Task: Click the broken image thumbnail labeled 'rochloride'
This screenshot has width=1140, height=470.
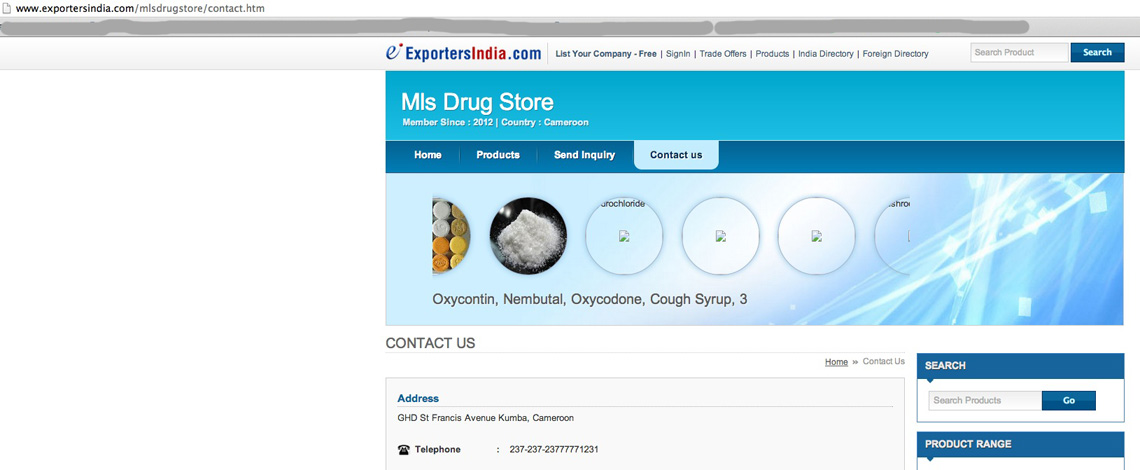Action: coord(624,236)
